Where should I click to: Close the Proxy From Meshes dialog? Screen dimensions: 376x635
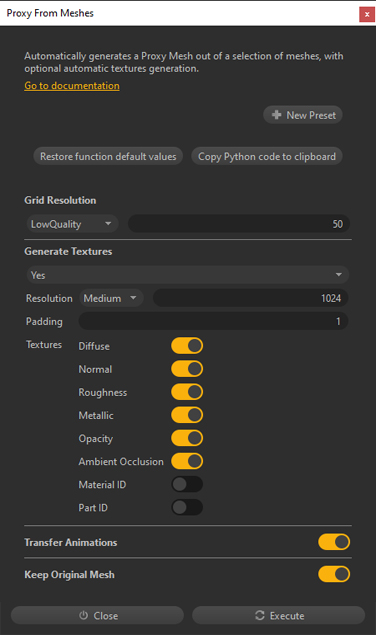[367, 14]
